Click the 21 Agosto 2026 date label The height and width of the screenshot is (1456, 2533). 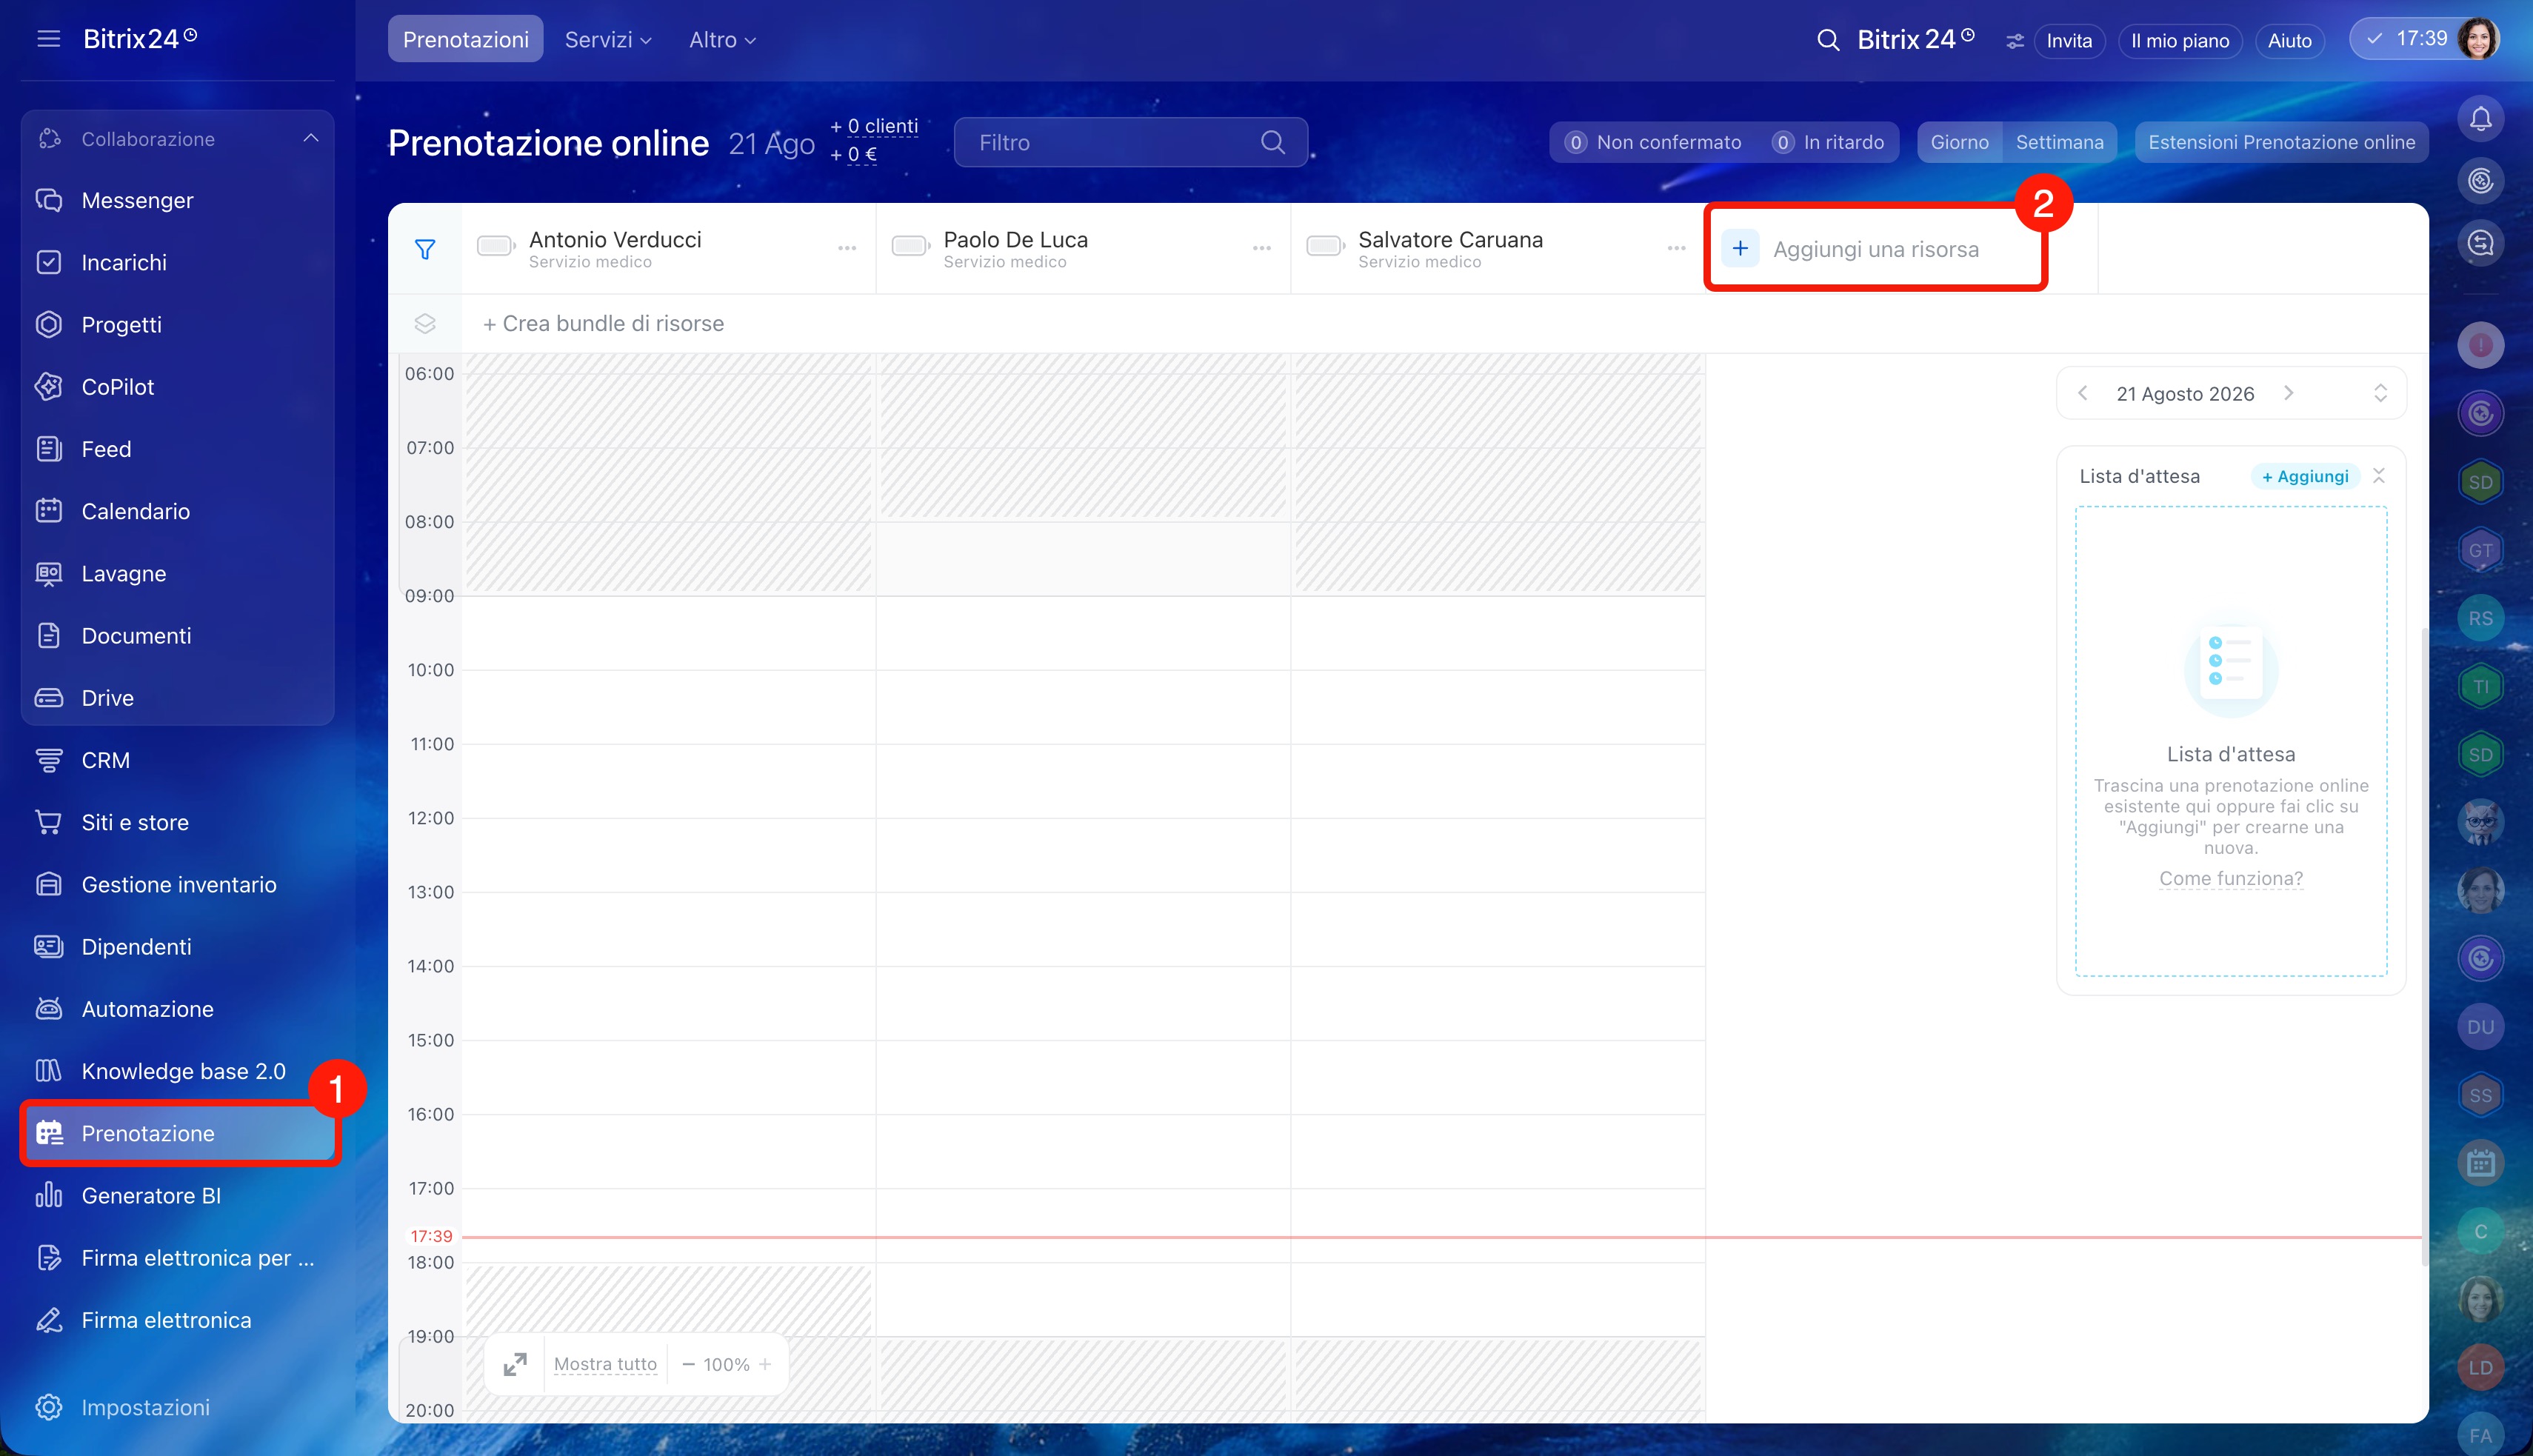point(2185,393)
